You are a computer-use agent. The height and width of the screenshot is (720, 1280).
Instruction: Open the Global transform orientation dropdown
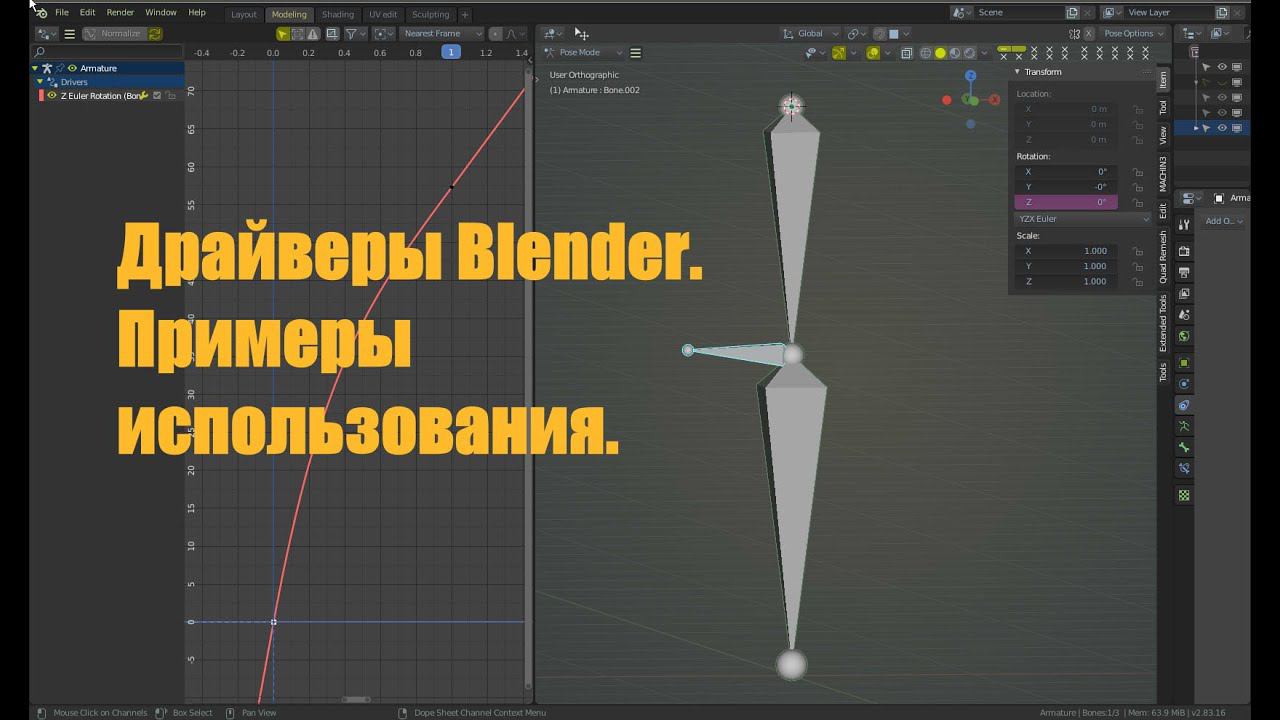tap(810, 33)
